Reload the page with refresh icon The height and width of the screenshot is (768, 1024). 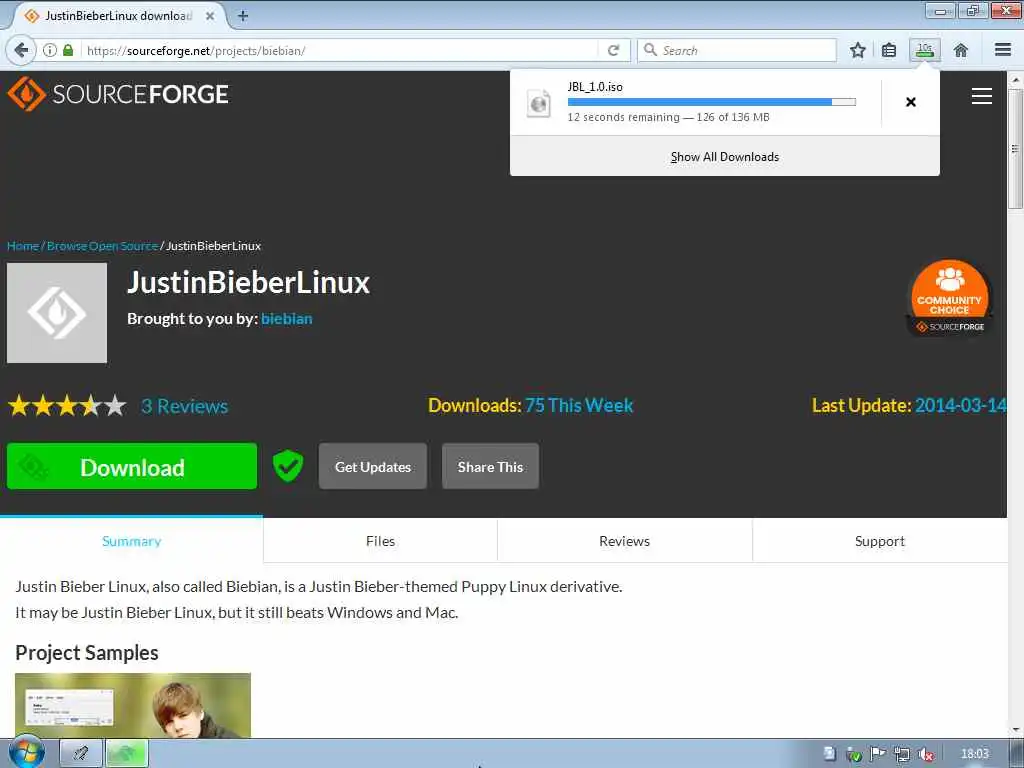coord(613,50)
